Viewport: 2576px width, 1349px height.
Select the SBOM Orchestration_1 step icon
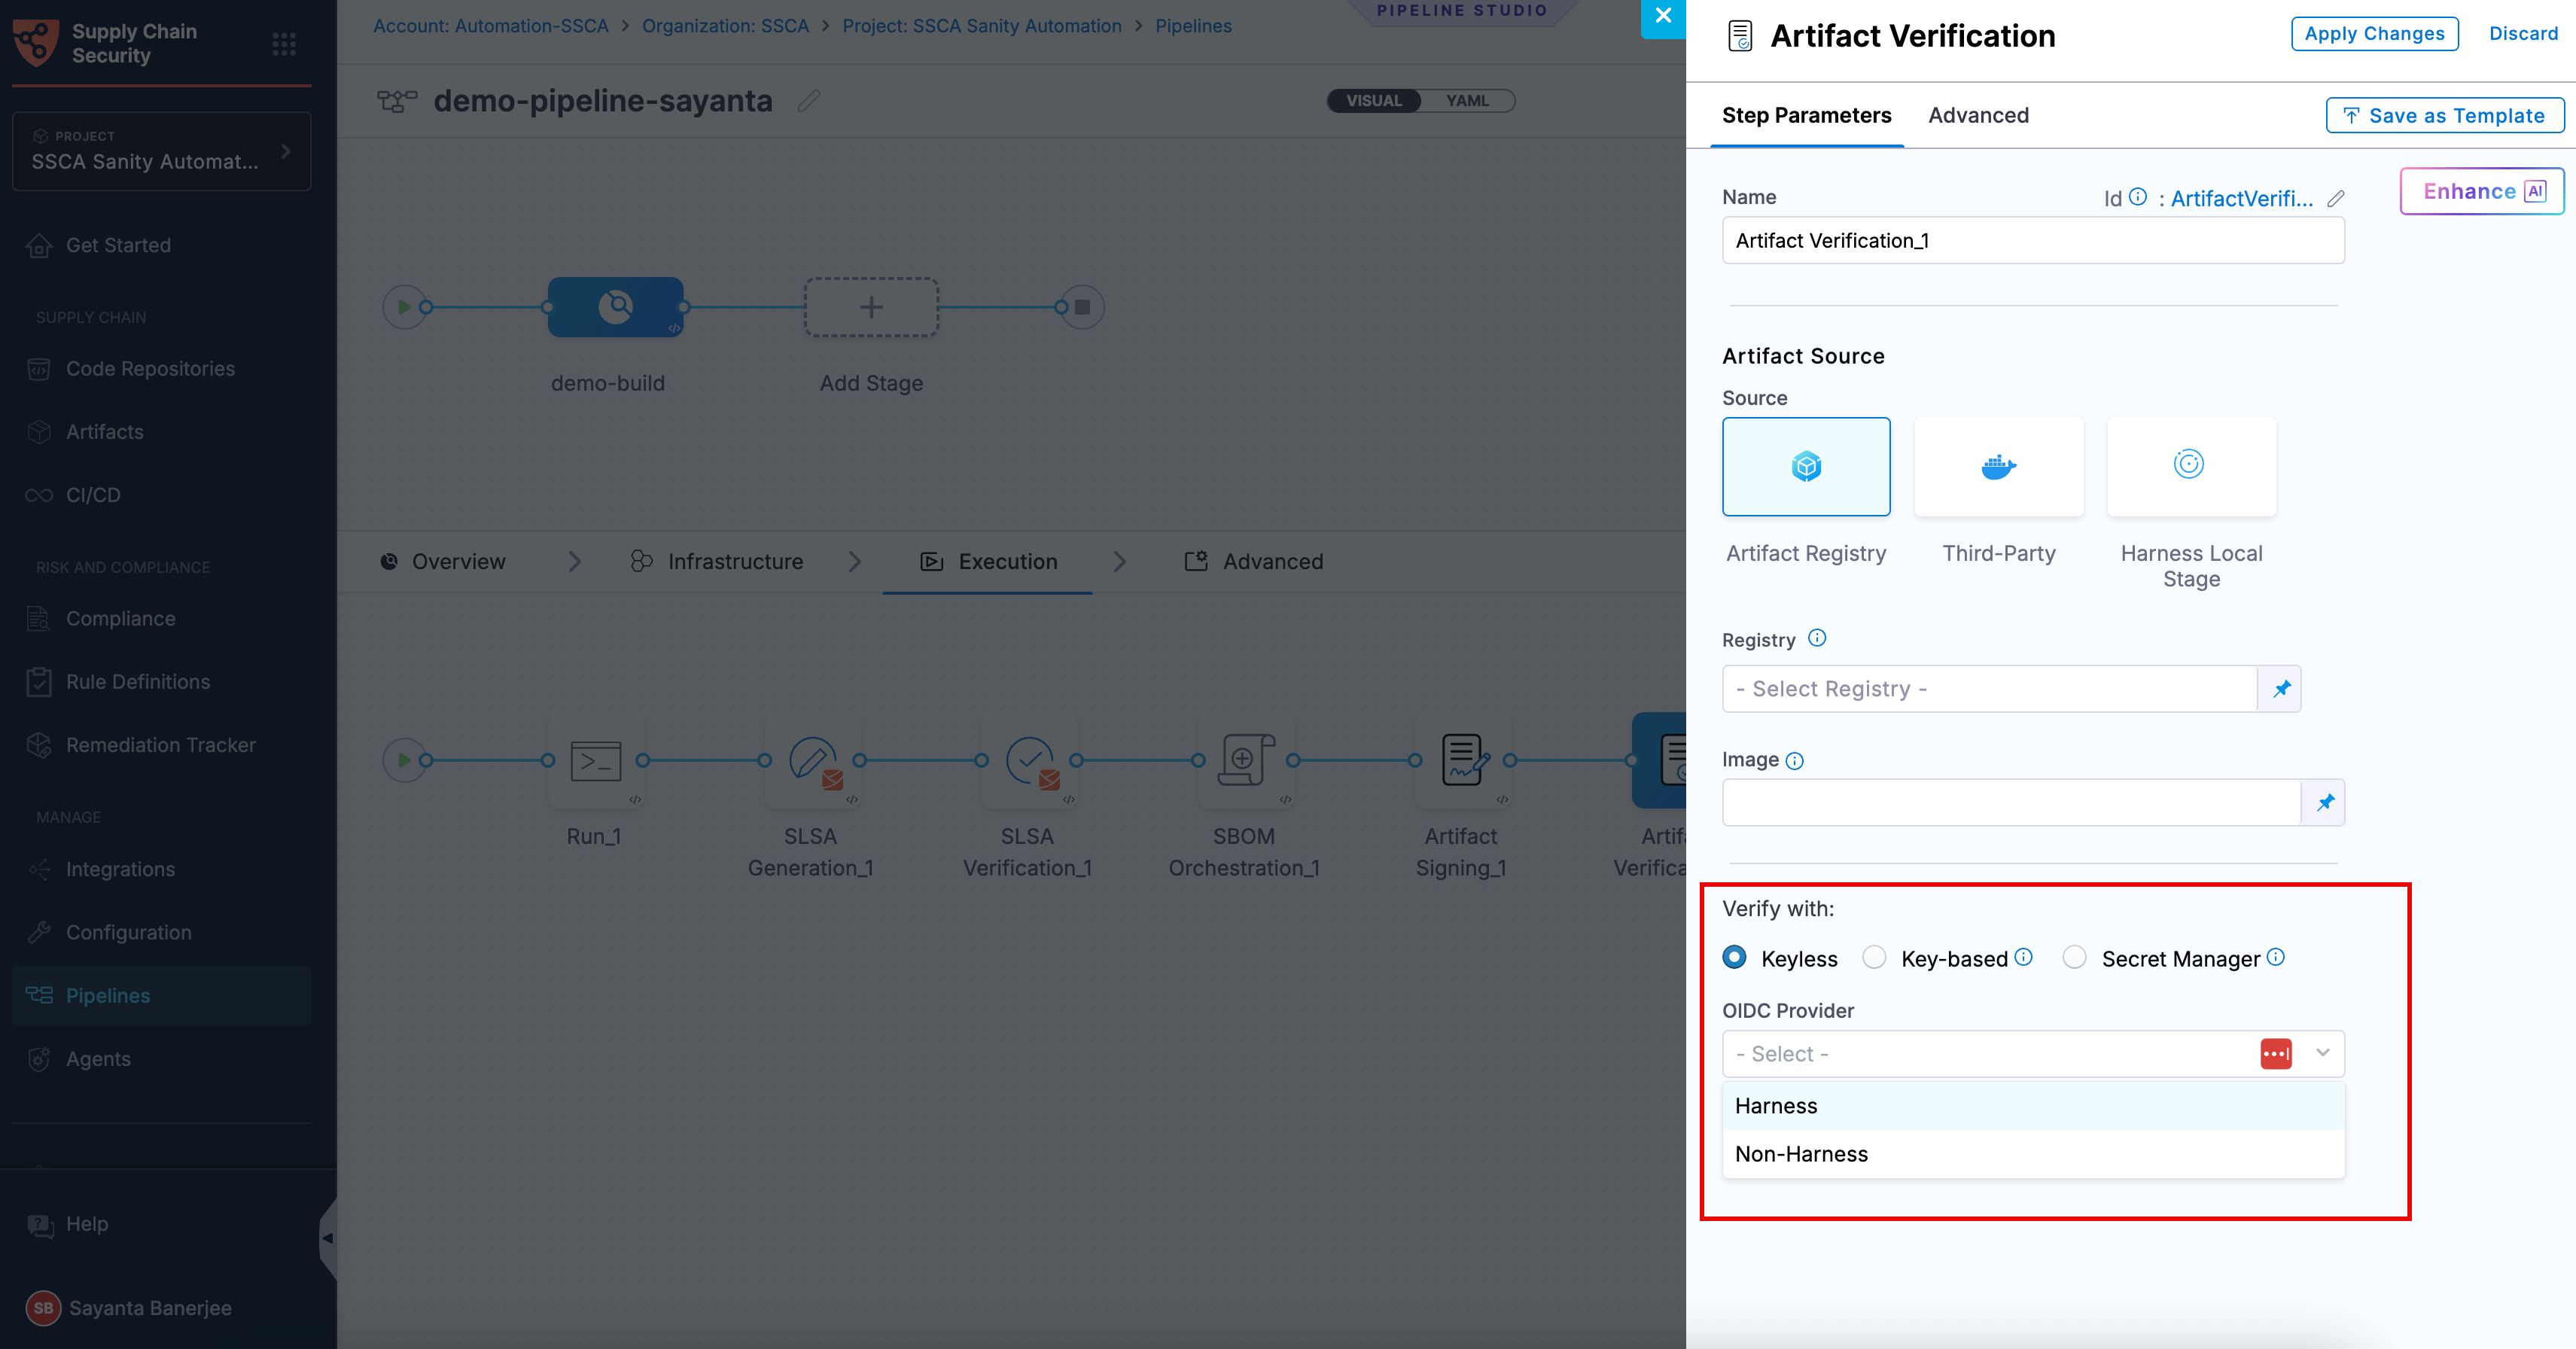click(1246, 761)
